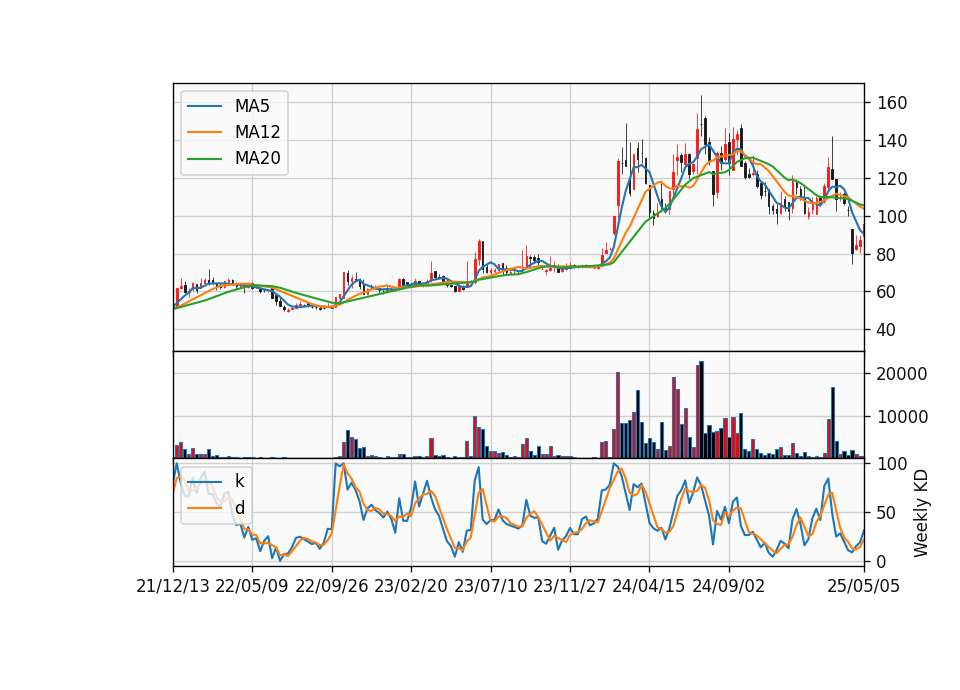Click the Weekly KD axis label
960x690 pixels.
tap(920, 513)
